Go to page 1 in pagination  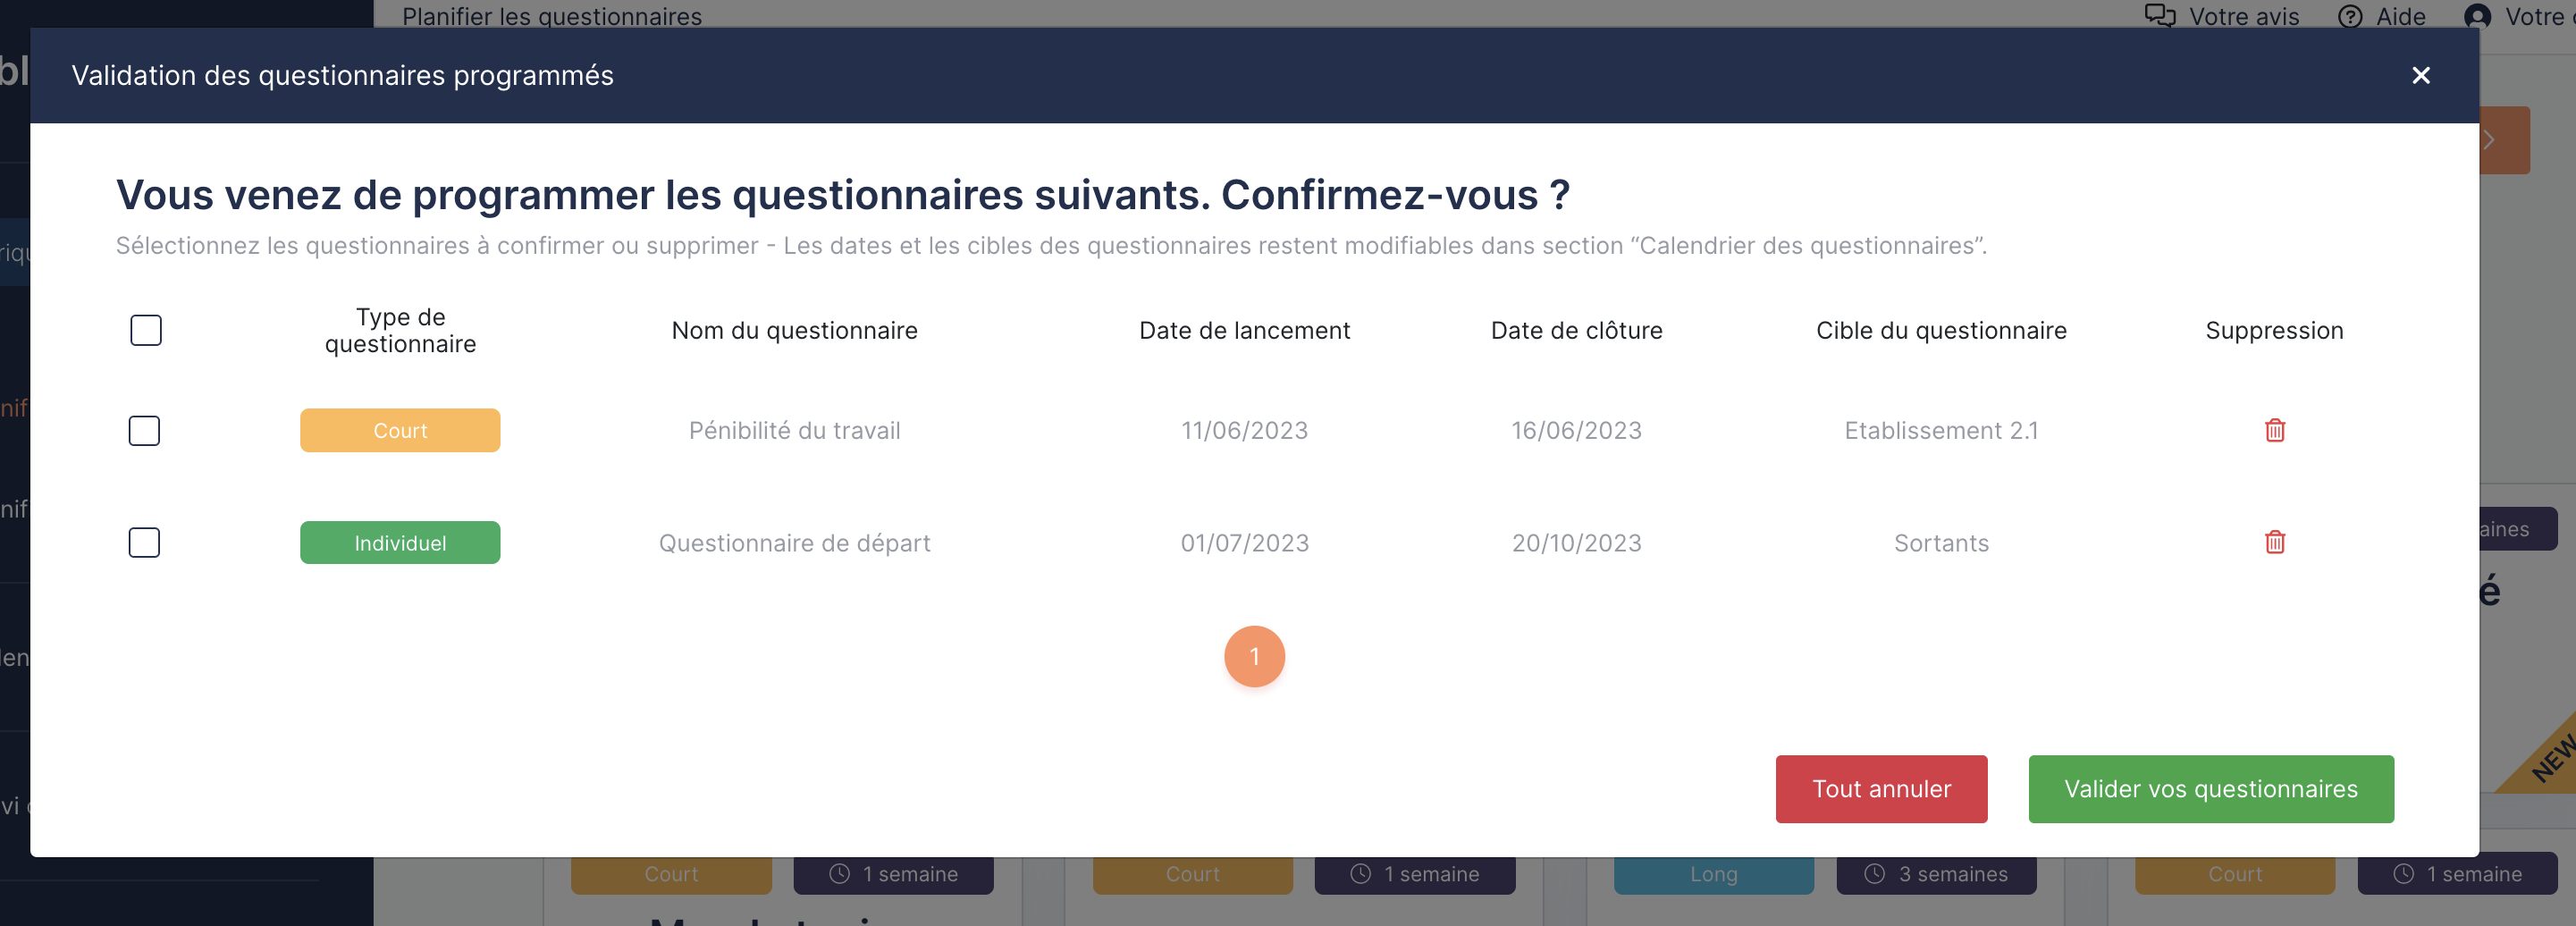pyautogui.click(x=1254, y=657)
